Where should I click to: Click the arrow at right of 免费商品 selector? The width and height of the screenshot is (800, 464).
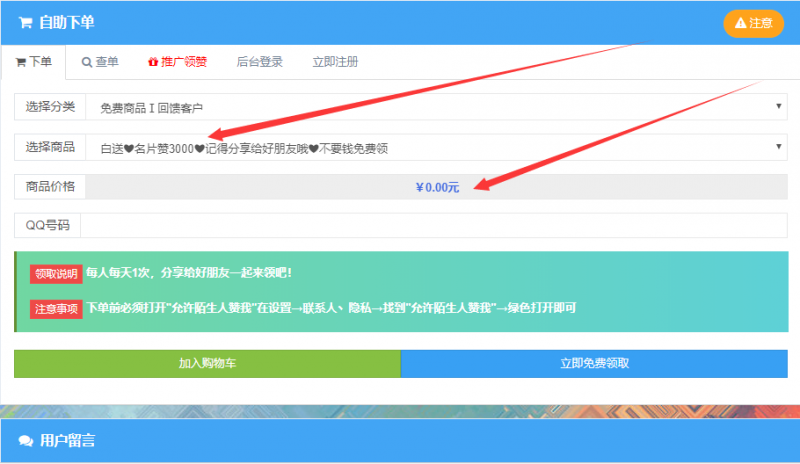(779, 107)
